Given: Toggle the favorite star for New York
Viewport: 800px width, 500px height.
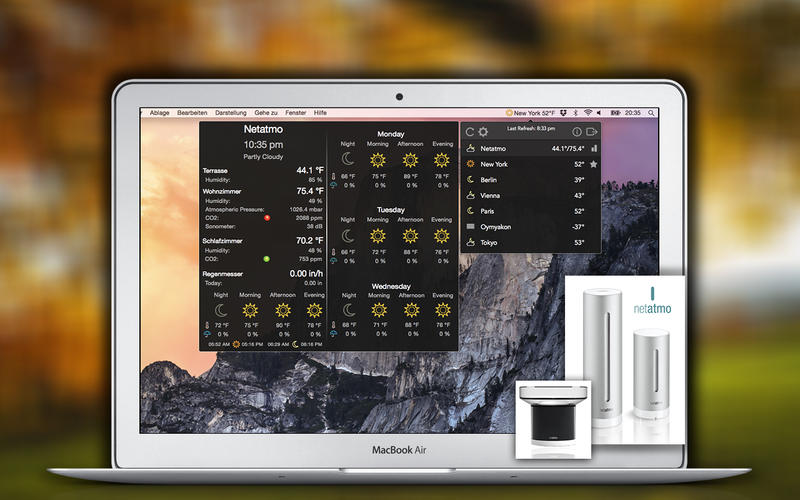Looking at the screenshot, I should [x=594, y=164].
